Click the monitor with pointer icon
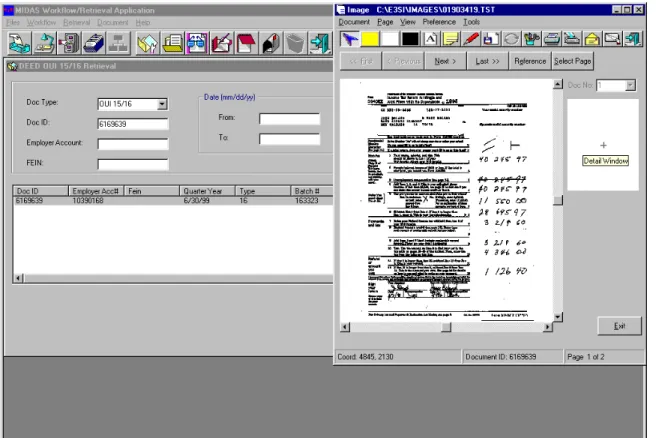 pyautogui.click(x=612, y=39)
